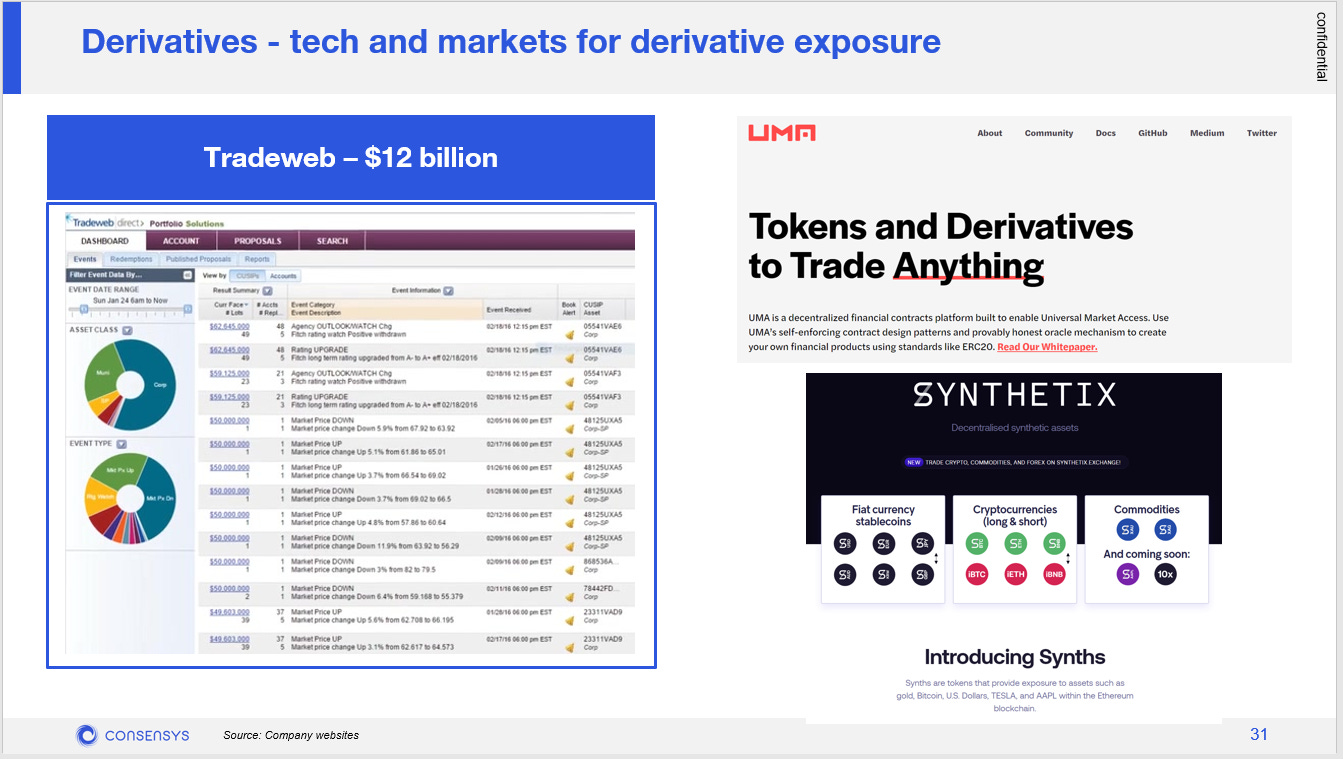Open the Event Type dropdown arrow
This screenshot has width=1343, height=759.
121,443
